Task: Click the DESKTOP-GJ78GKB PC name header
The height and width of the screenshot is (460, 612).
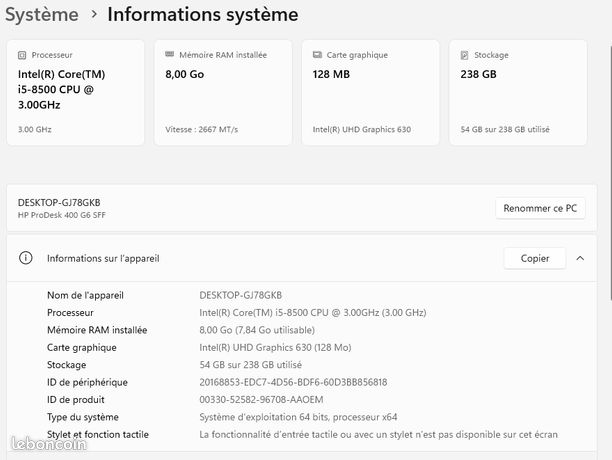Action: [59, 203]
